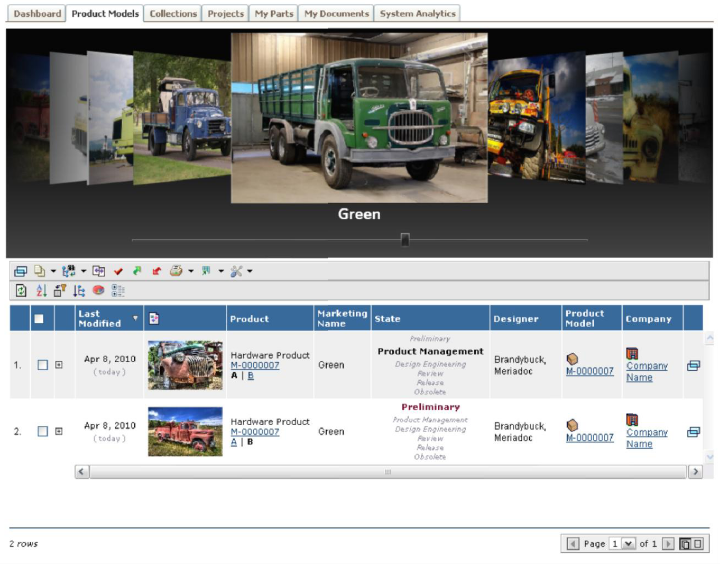Check the checkbox for row 1

42,365
